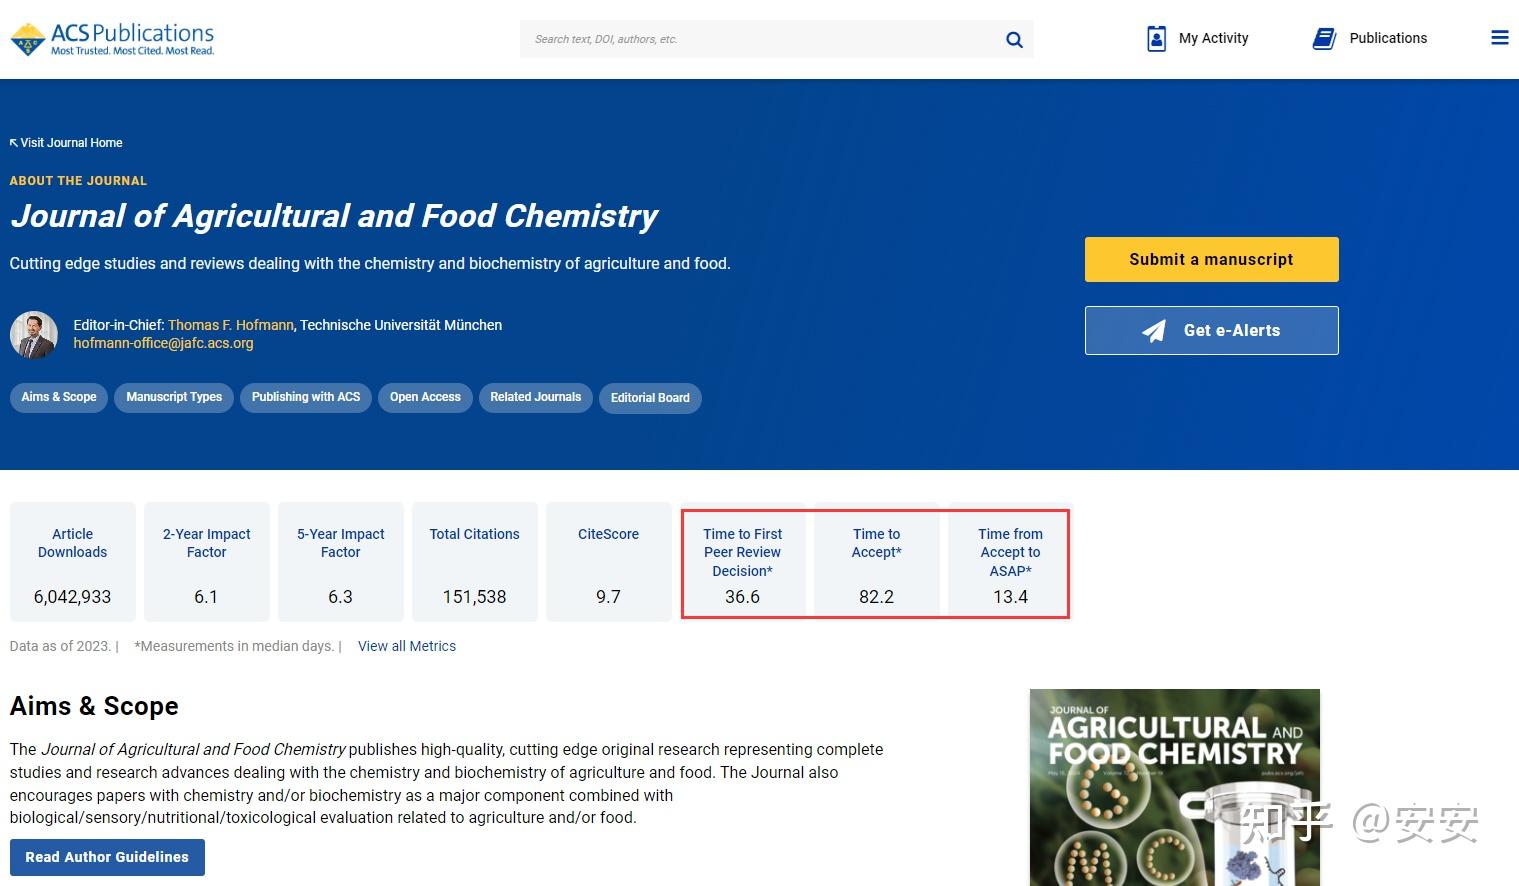Click the Visit Journal Home arrow link
The width and height of the screenshot is (1519, 886).
point(66,143)
